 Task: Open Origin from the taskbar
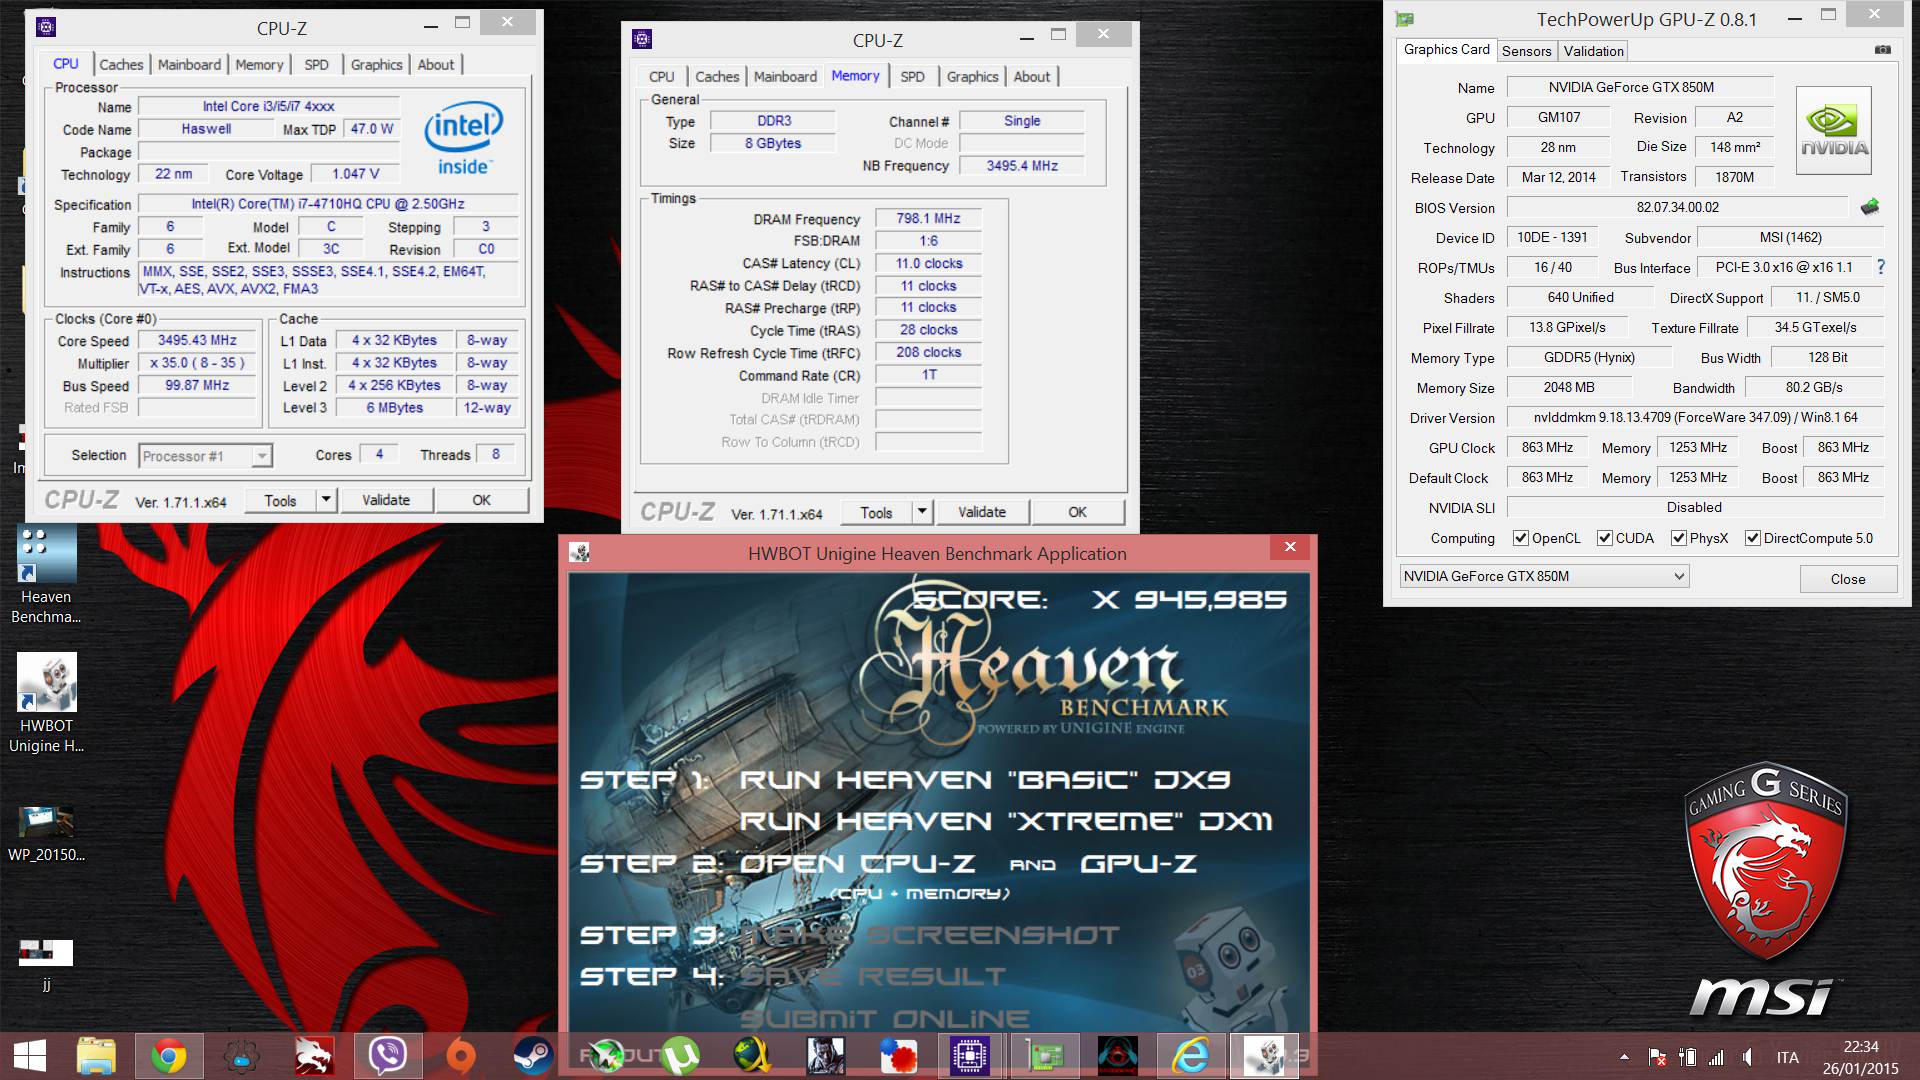point(459,1056)
